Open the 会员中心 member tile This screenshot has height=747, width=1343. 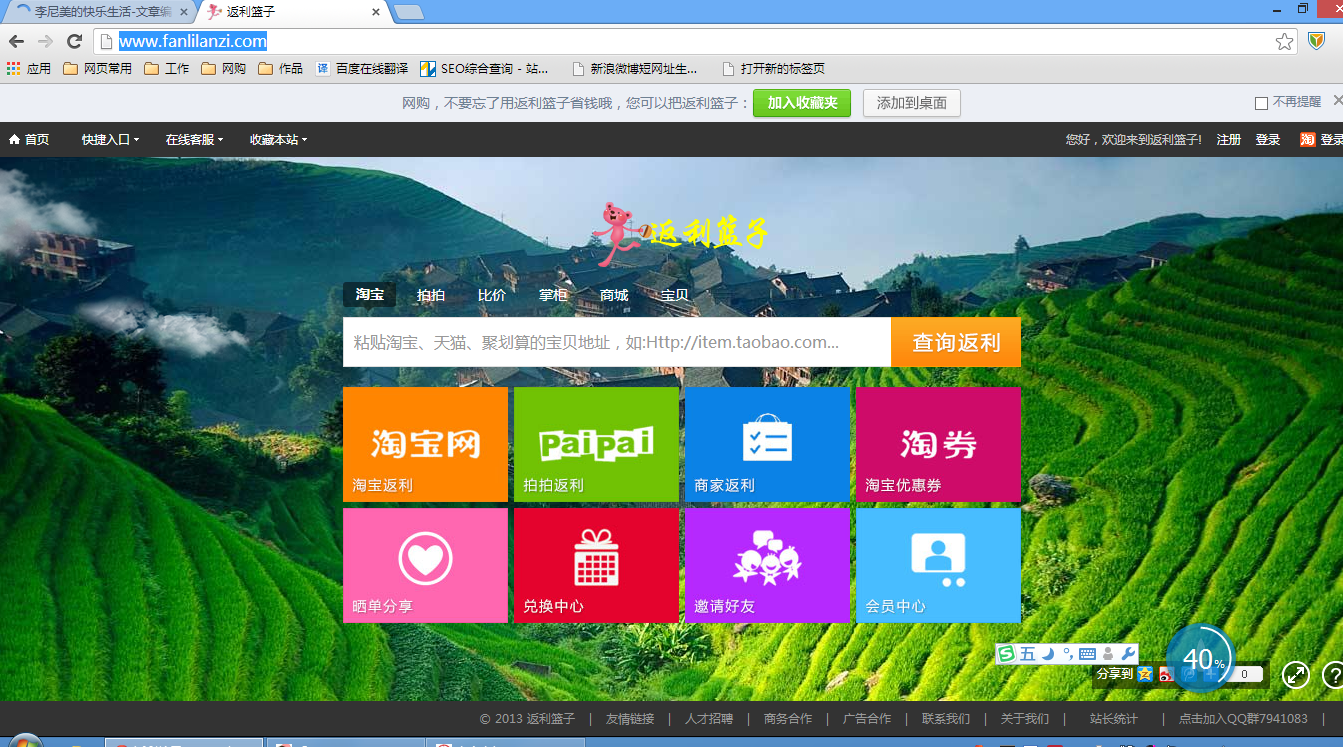(938, 565)
